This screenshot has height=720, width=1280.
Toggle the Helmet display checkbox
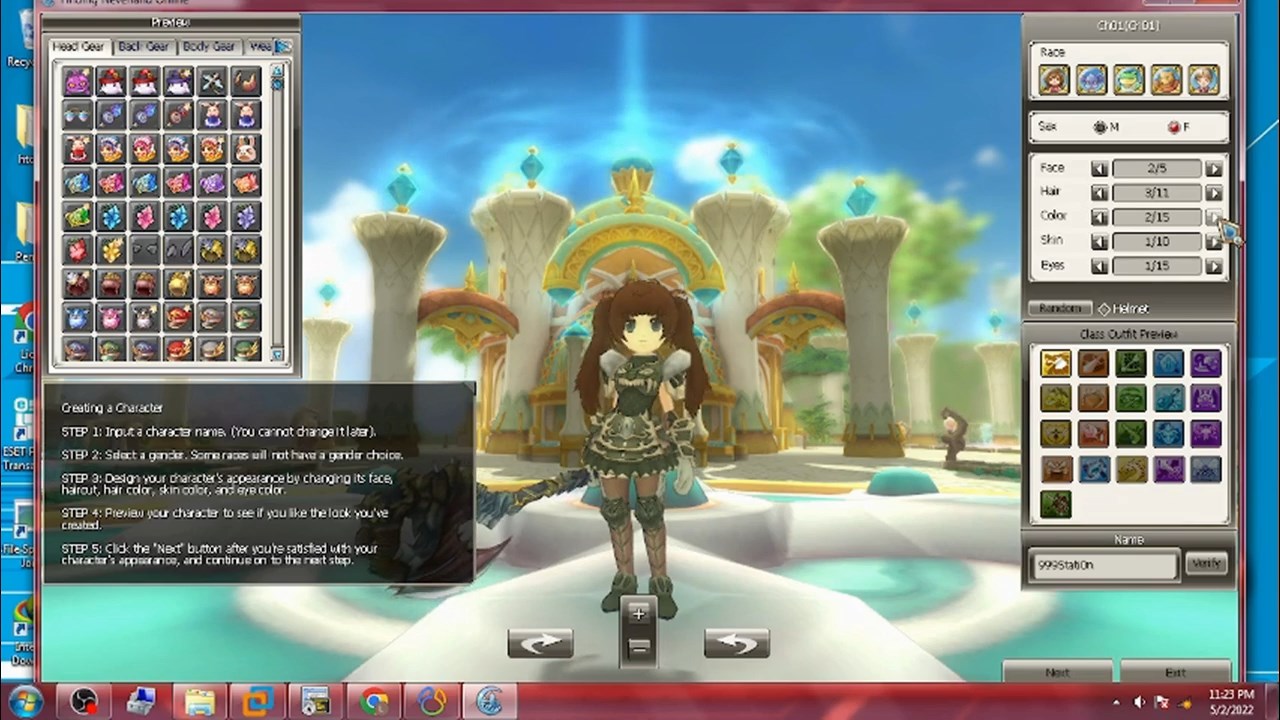(x=1104, y=309)
